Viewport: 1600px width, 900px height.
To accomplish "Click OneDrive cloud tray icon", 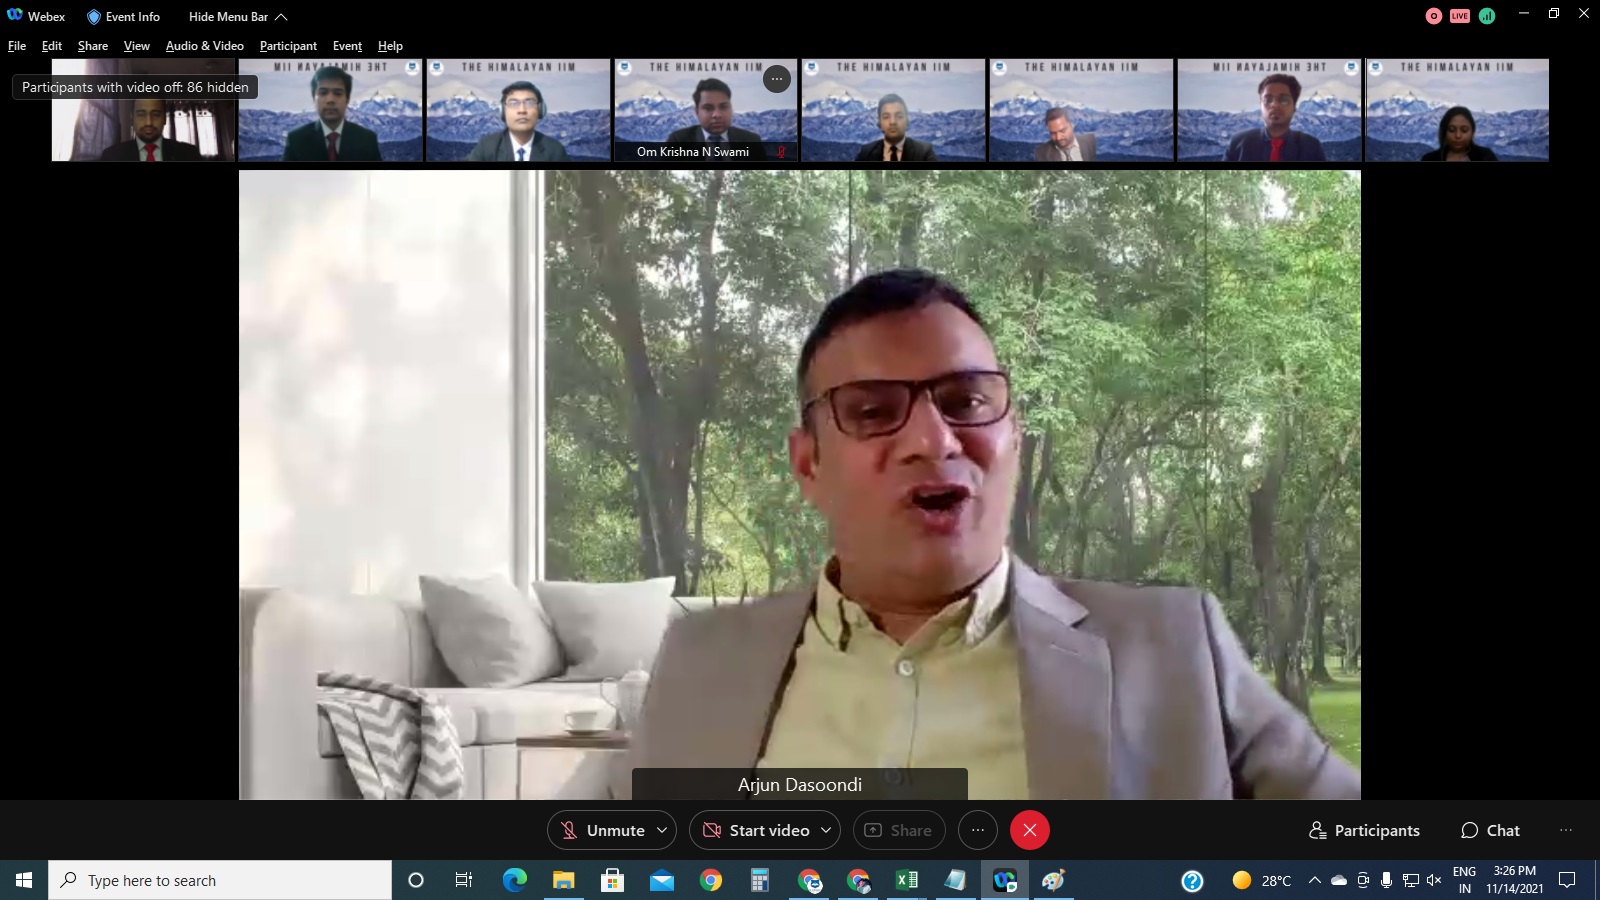I will point(1339,880).
